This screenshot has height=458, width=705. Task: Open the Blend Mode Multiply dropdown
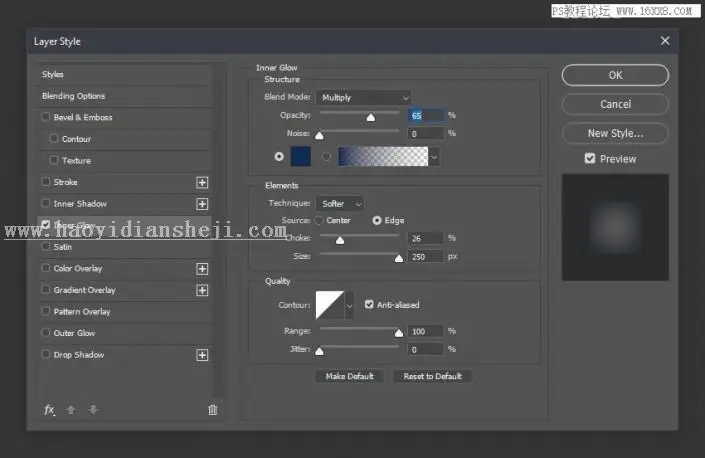coord(363,98)
